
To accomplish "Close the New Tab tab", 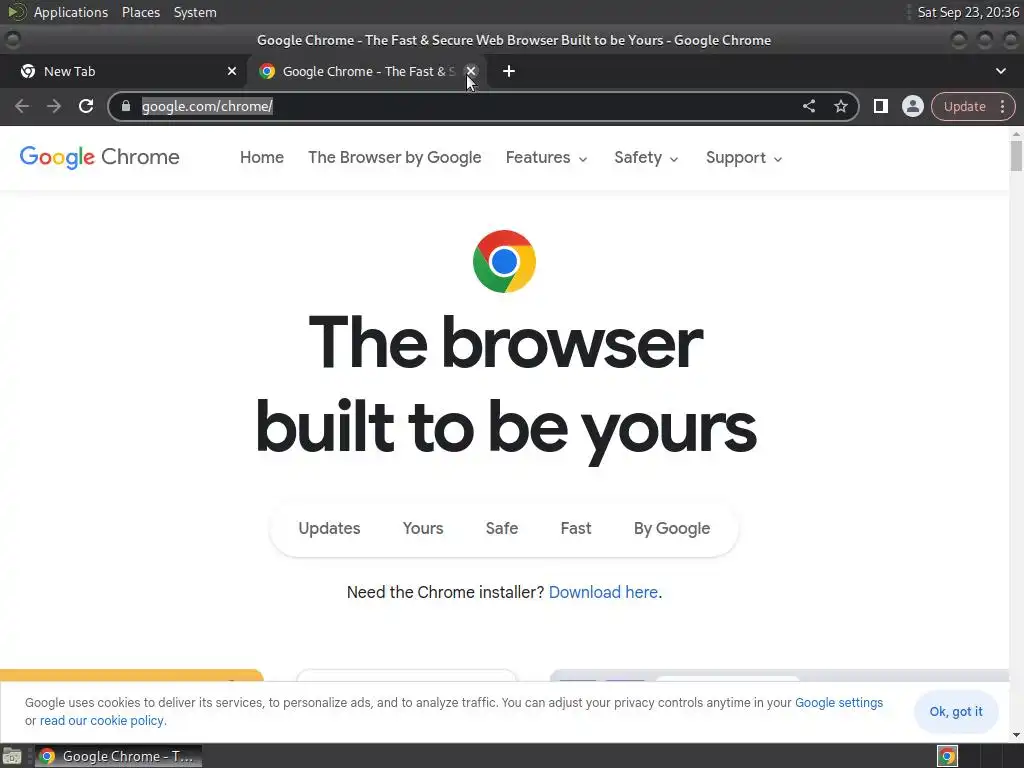I will click(x=232, y=71).
